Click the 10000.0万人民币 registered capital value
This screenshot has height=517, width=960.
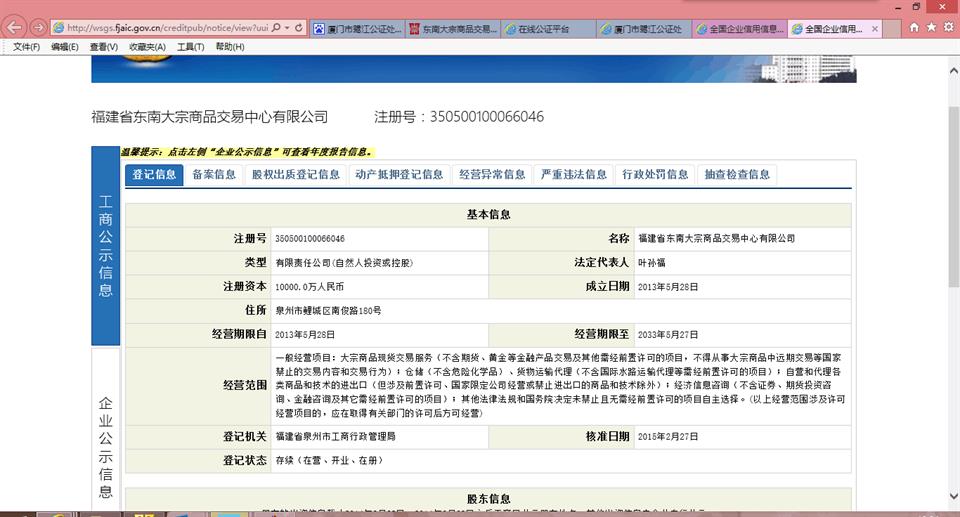pyautogui.click(x=309, y=287)
